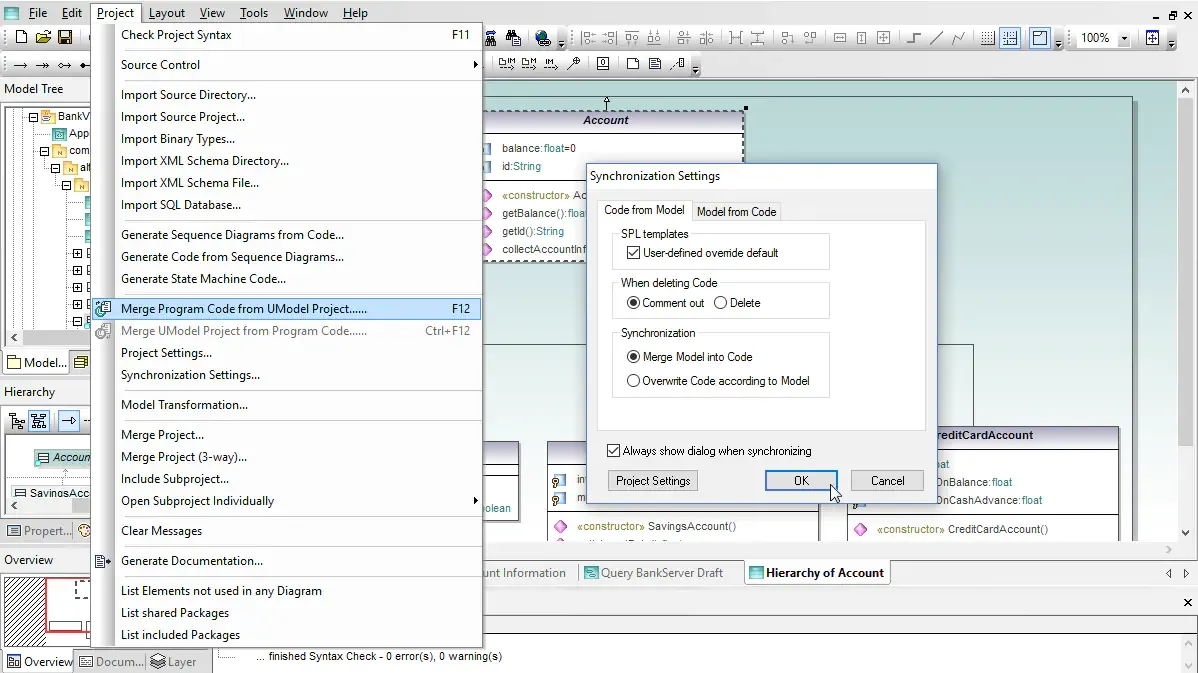
Task: Click the Merge Program Code menu icon
Action: coord(103,309)
